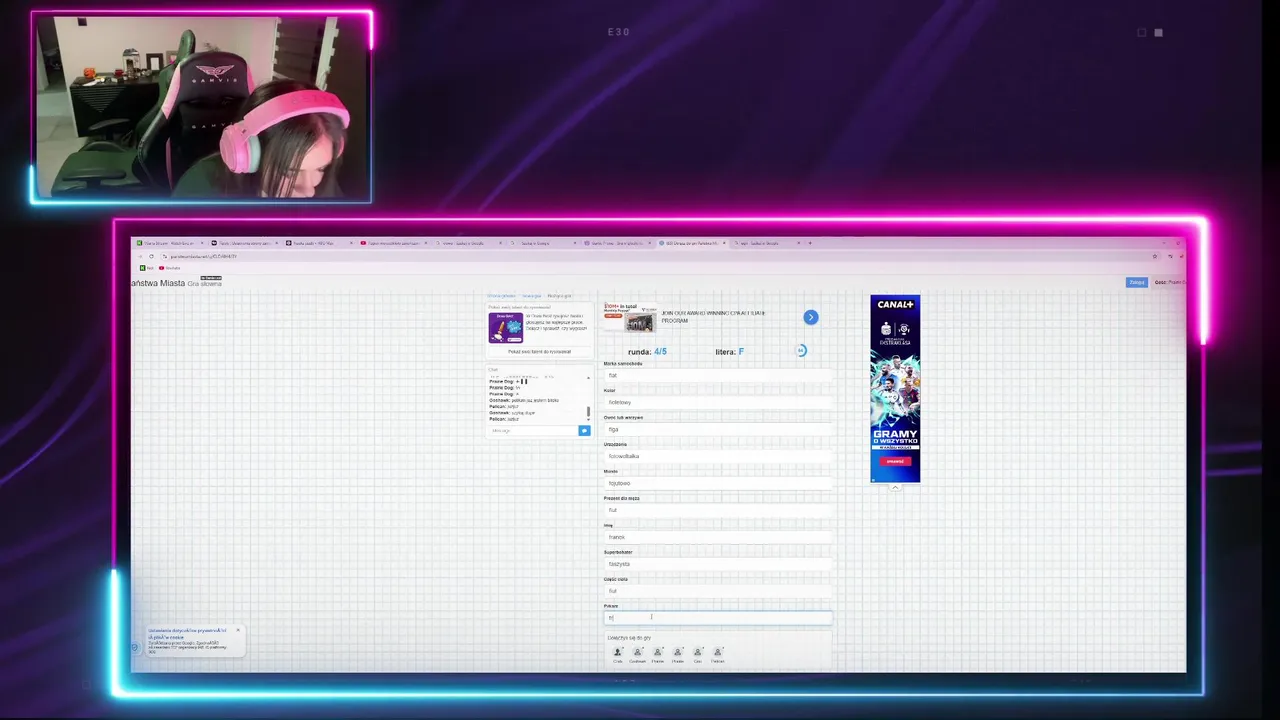Image resolution: width=1280 pixels, height=720 pixels.
Task: Click the YouTube bookmark in the bookmarks bar
Action: click(170, 267)
